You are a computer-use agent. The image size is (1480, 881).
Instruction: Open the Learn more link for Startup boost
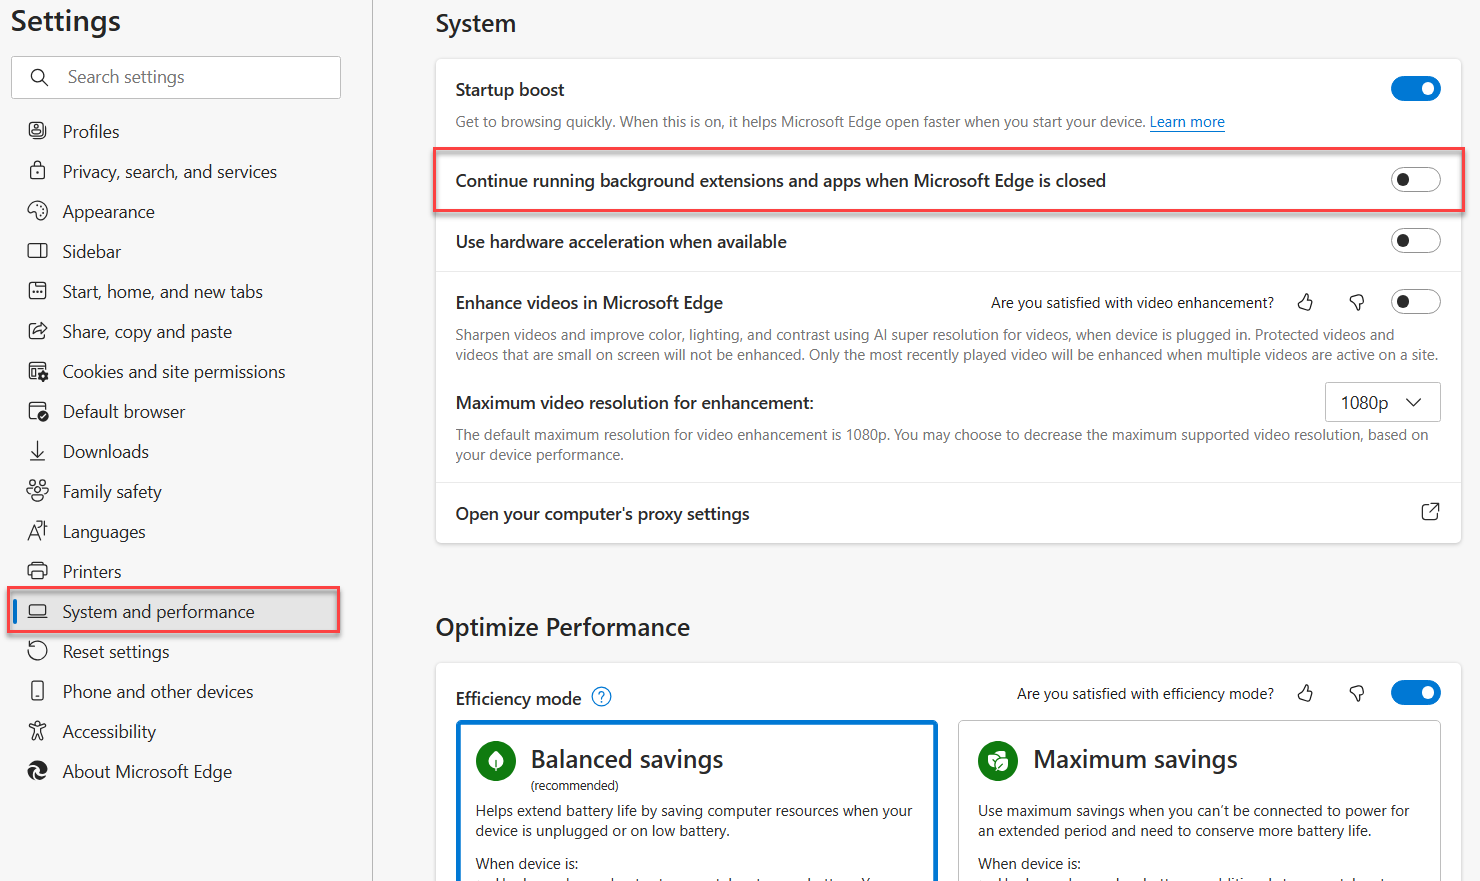coord(1187,122)
